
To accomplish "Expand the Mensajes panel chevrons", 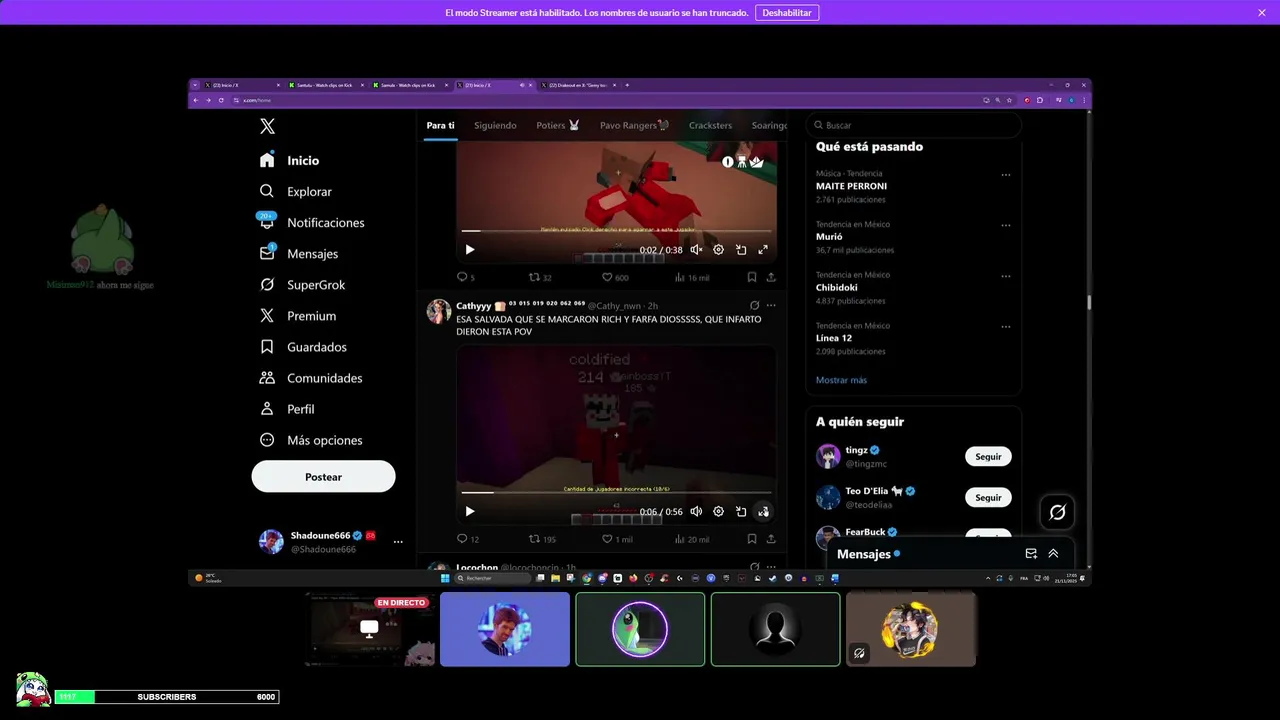I will click(x=1053, y=553).
